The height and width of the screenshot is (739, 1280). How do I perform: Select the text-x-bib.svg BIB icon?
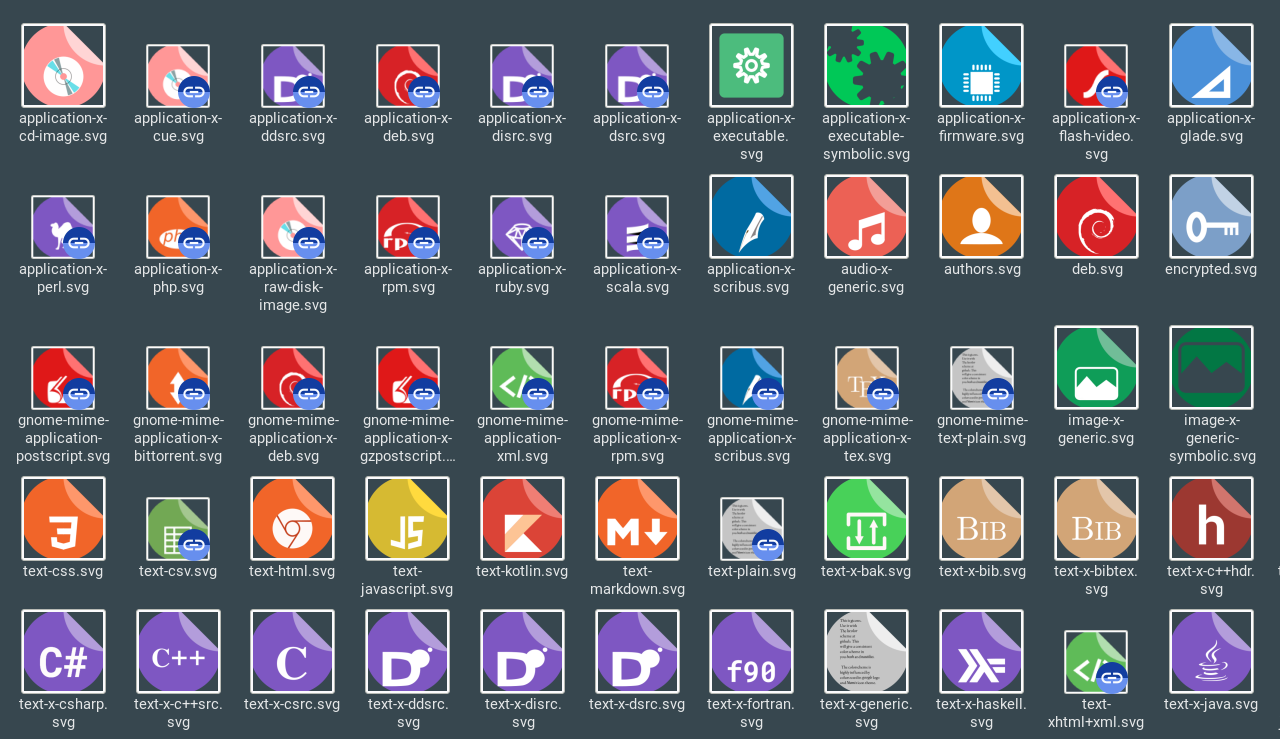point(981,518)
